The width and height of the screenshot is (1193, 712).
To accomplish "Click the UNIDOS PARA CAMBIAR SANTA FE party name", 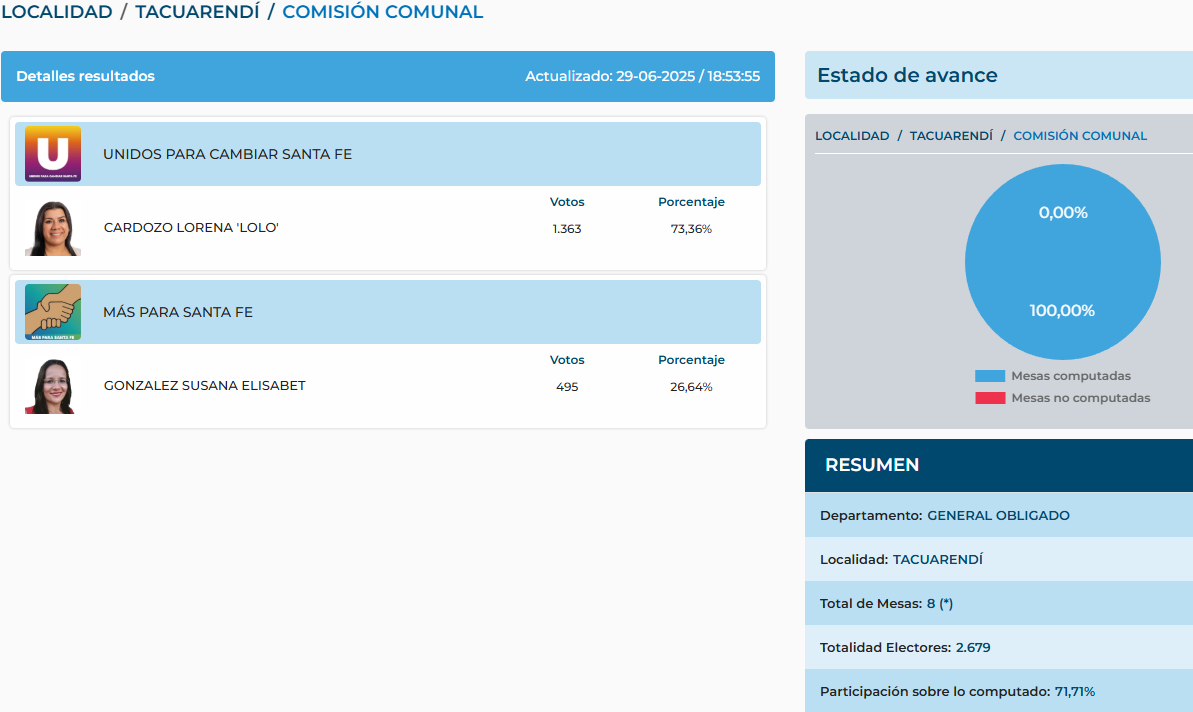I will point(227,155).
